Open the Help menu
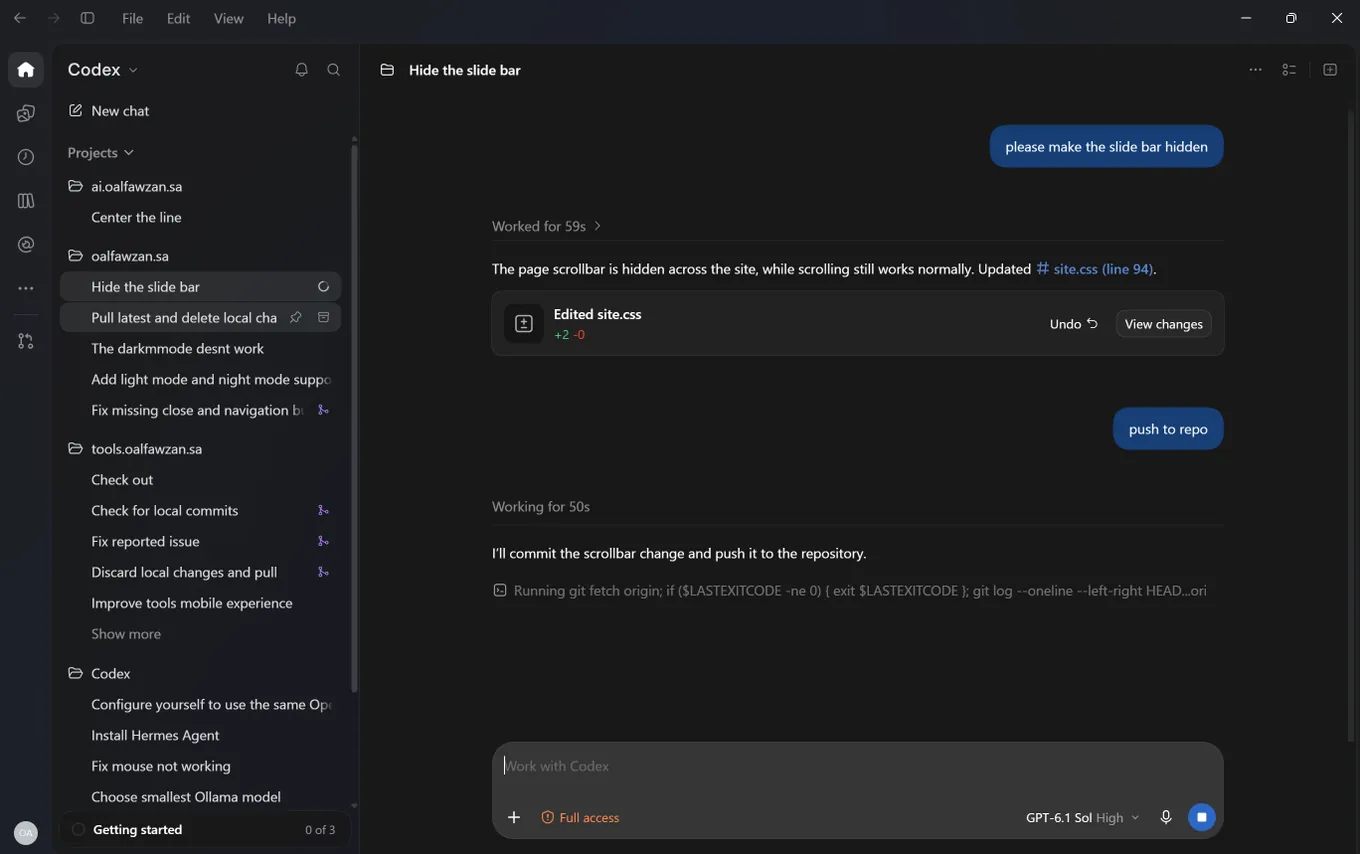This screenshot has height=854, width=1360. [281, 18]
